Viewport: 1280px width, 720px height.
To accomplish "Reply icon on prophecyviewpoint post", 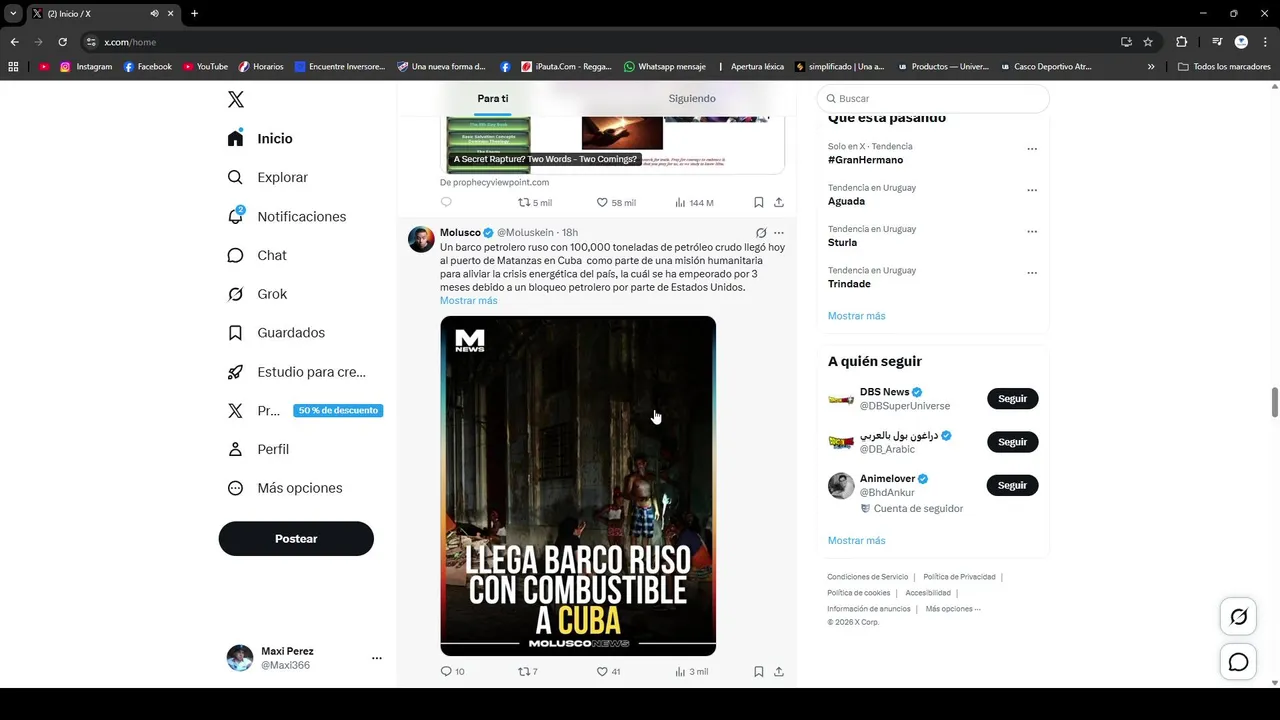I will [x=446, y=202].
